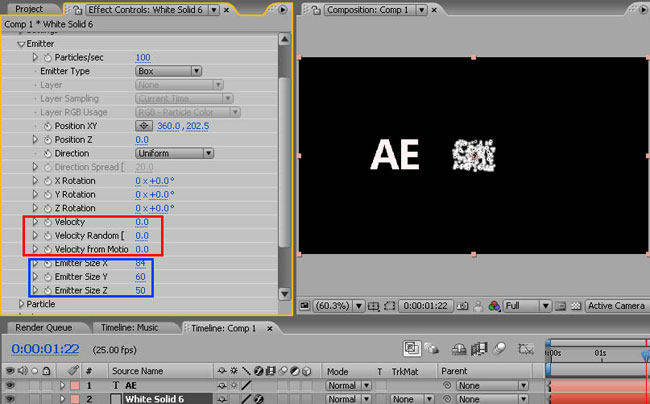Screen dimensions: 650x404
Task: Toggle visibility of White Solid 6 layer
Action: point(11,399)
